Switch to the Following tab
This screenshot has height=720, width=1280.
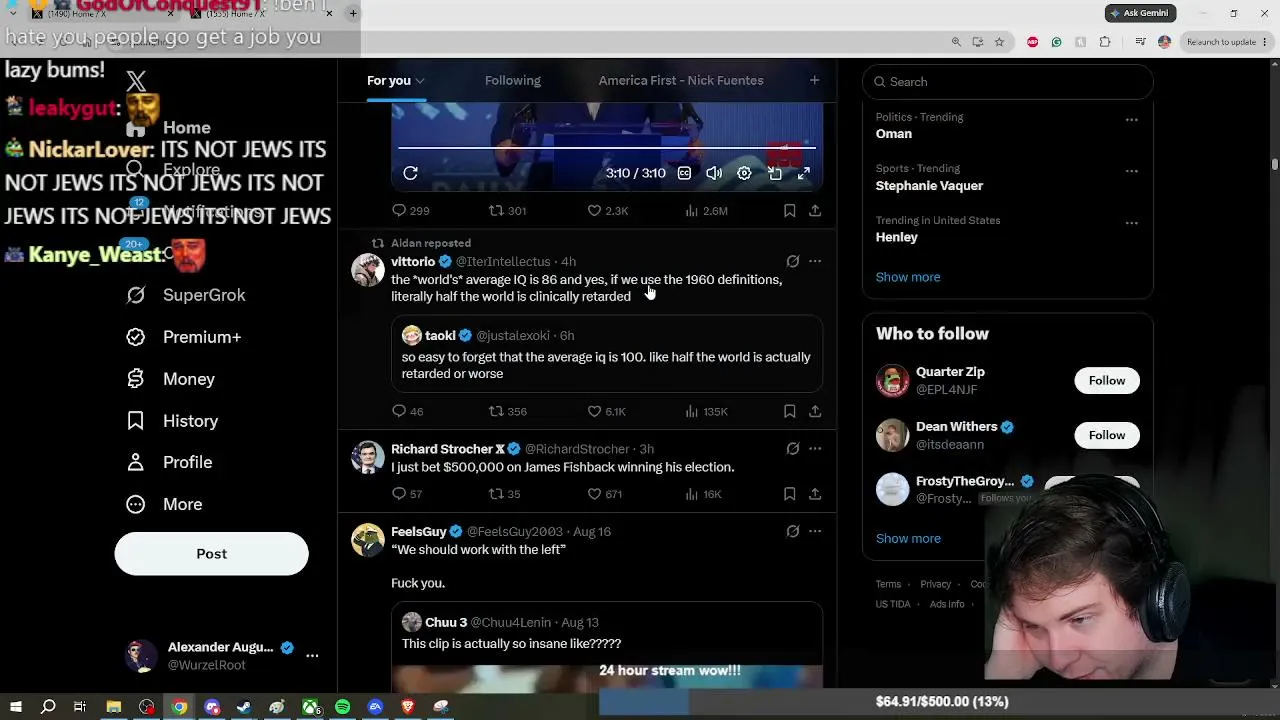513,80
